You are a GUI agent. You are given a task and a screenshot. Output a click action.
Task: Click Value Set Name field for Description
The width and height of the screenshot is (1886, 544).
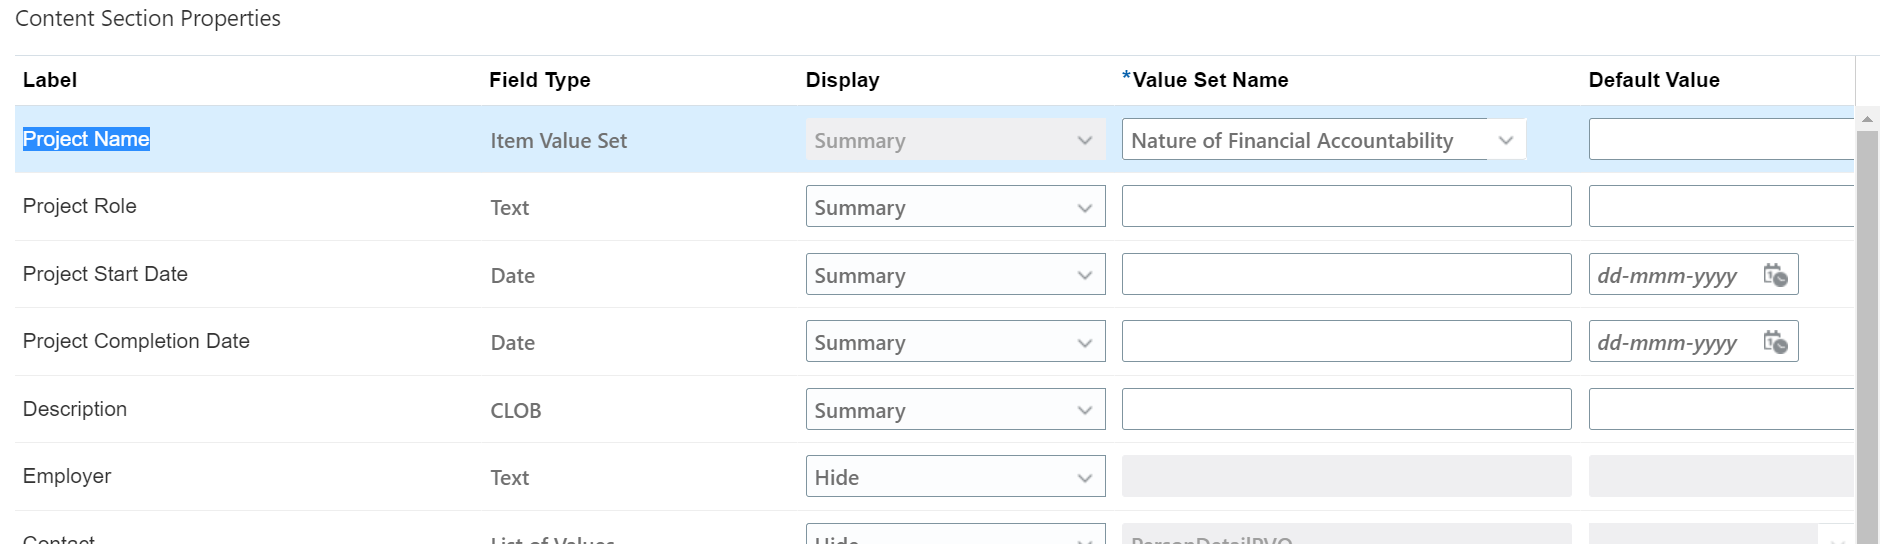tap(1346, 409)
